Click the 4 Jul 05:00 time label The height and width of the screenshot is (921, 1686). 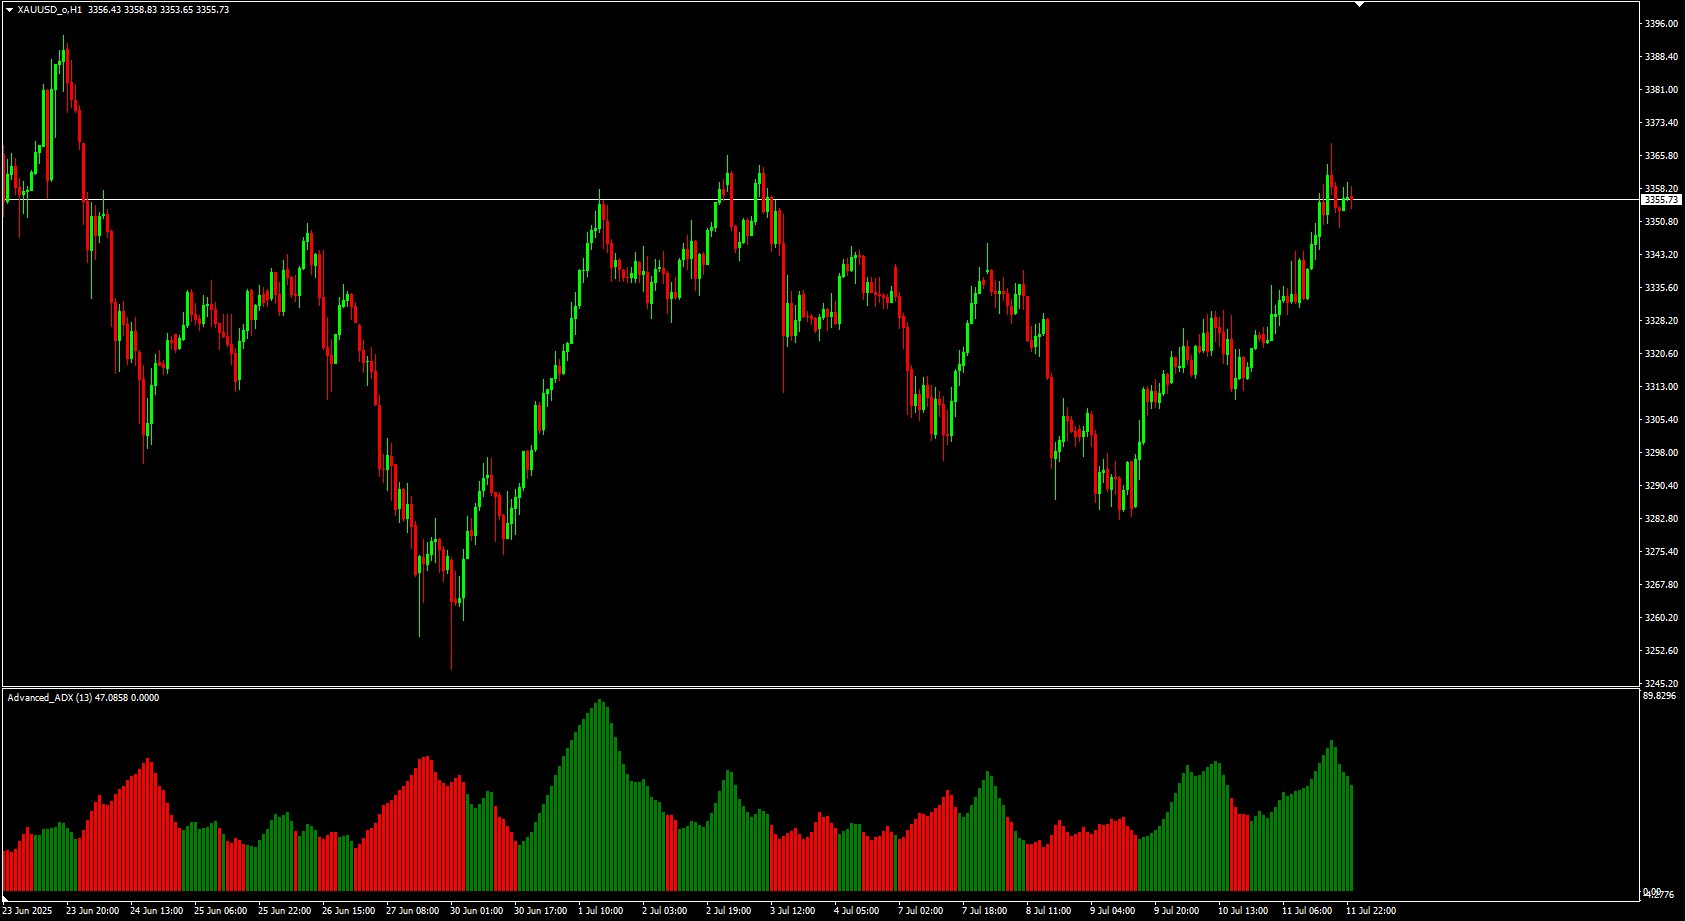coord(856,911)
